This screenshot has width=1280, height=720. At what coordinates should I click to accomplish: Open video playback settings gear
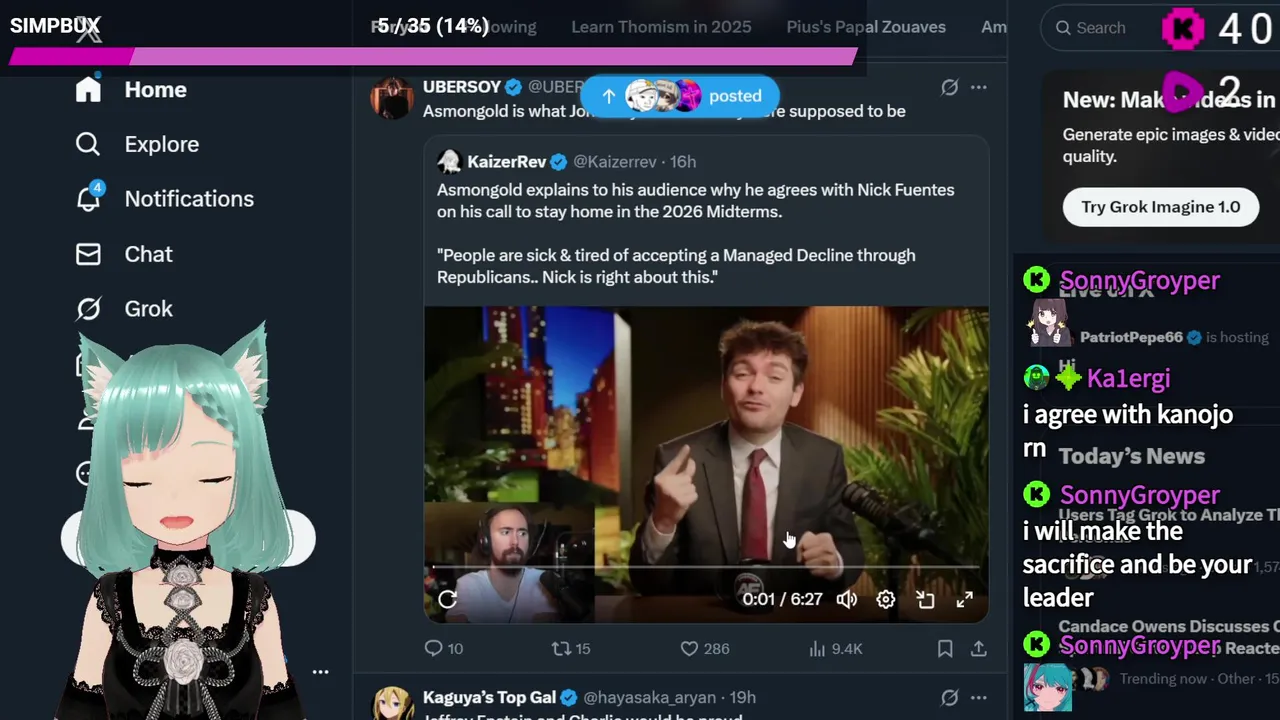point(886,599)
